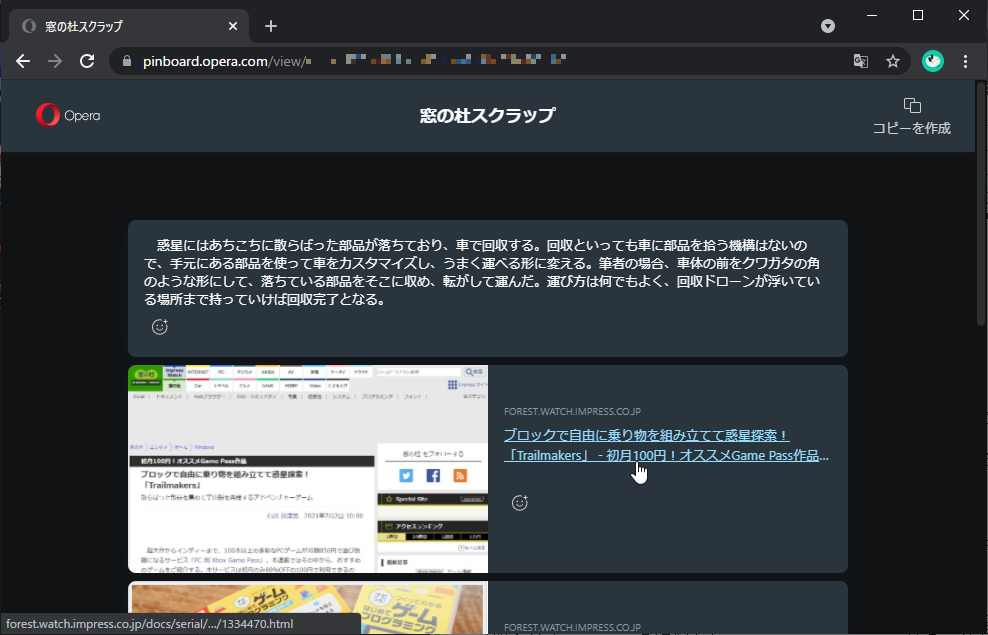Image resolution: width=988 pixels, height=635 pixels.
Task: Click the smiley reaction on the Trailmakers card
Action: (519, 502)
